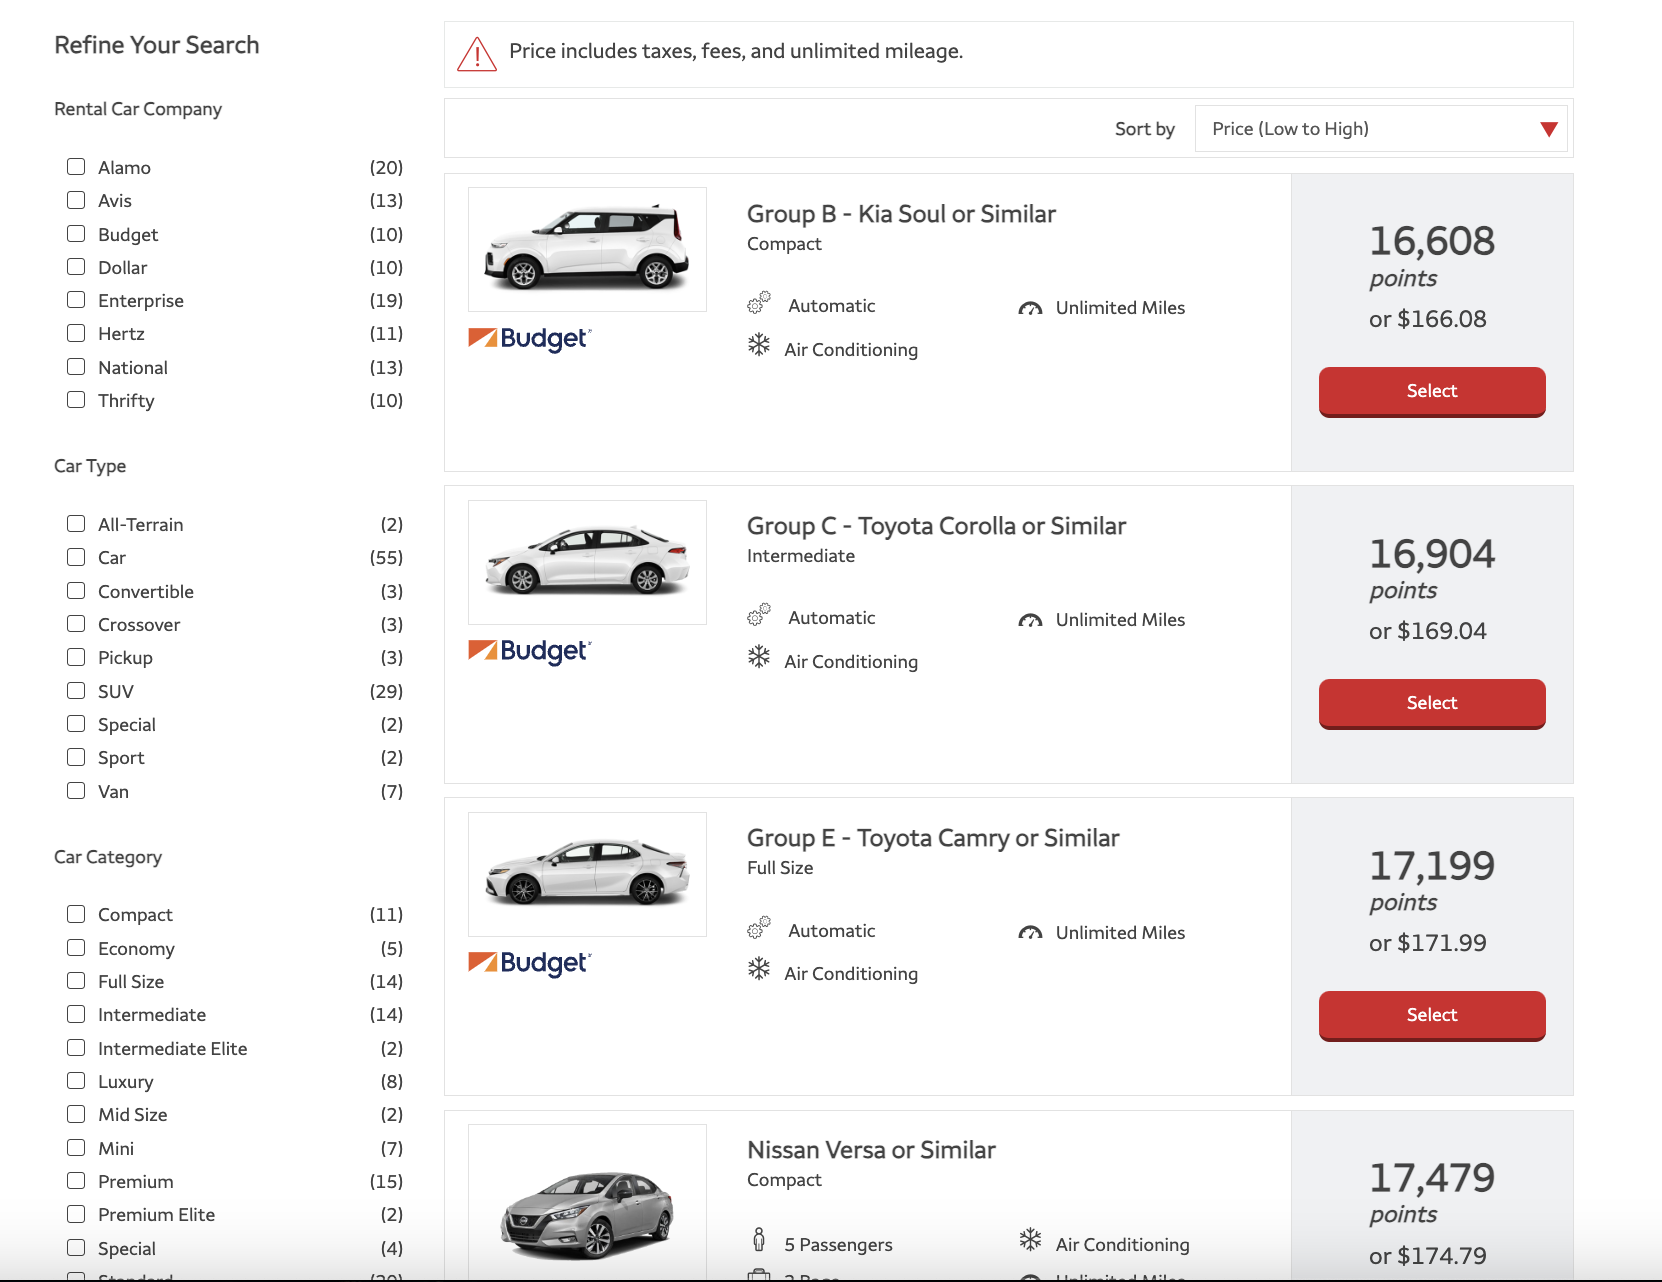Screen dimensions: 1662x1282
Task: Select the Toyota Camry for 17,199 points
Action: pos(1432,1015)
